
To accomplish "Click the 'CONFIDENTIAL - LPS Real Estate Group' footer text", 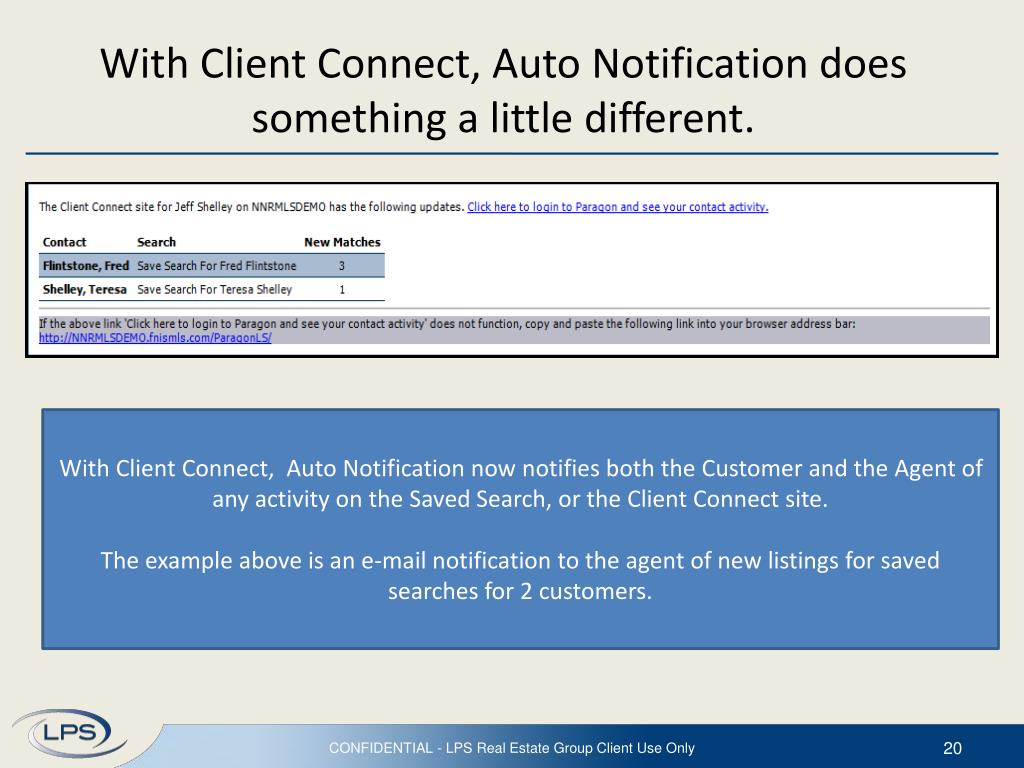I will pos(511,748).
